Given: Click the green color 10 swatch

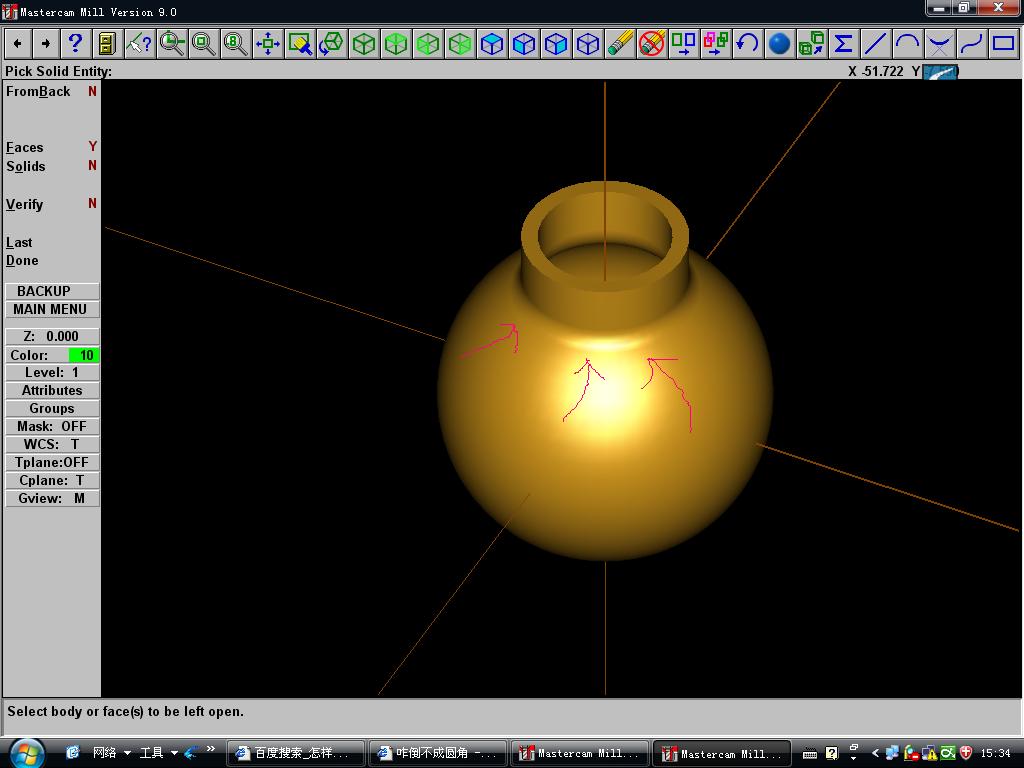Looking at the screenshot, I should 84,355.
